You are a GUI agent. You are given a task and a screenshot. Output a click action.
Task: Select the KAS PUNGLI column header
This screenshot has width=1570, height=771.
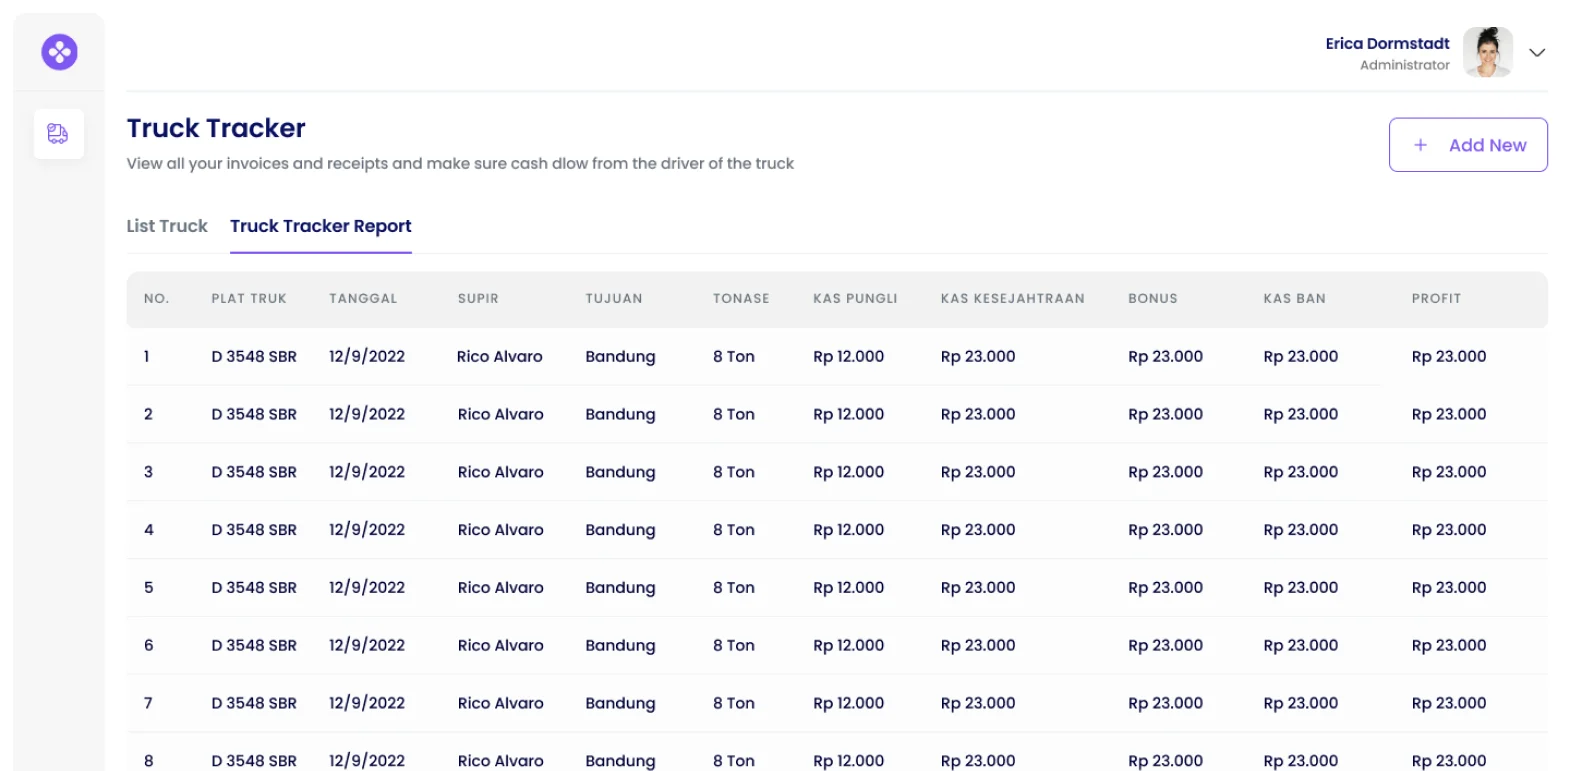(x=855, y=299)
